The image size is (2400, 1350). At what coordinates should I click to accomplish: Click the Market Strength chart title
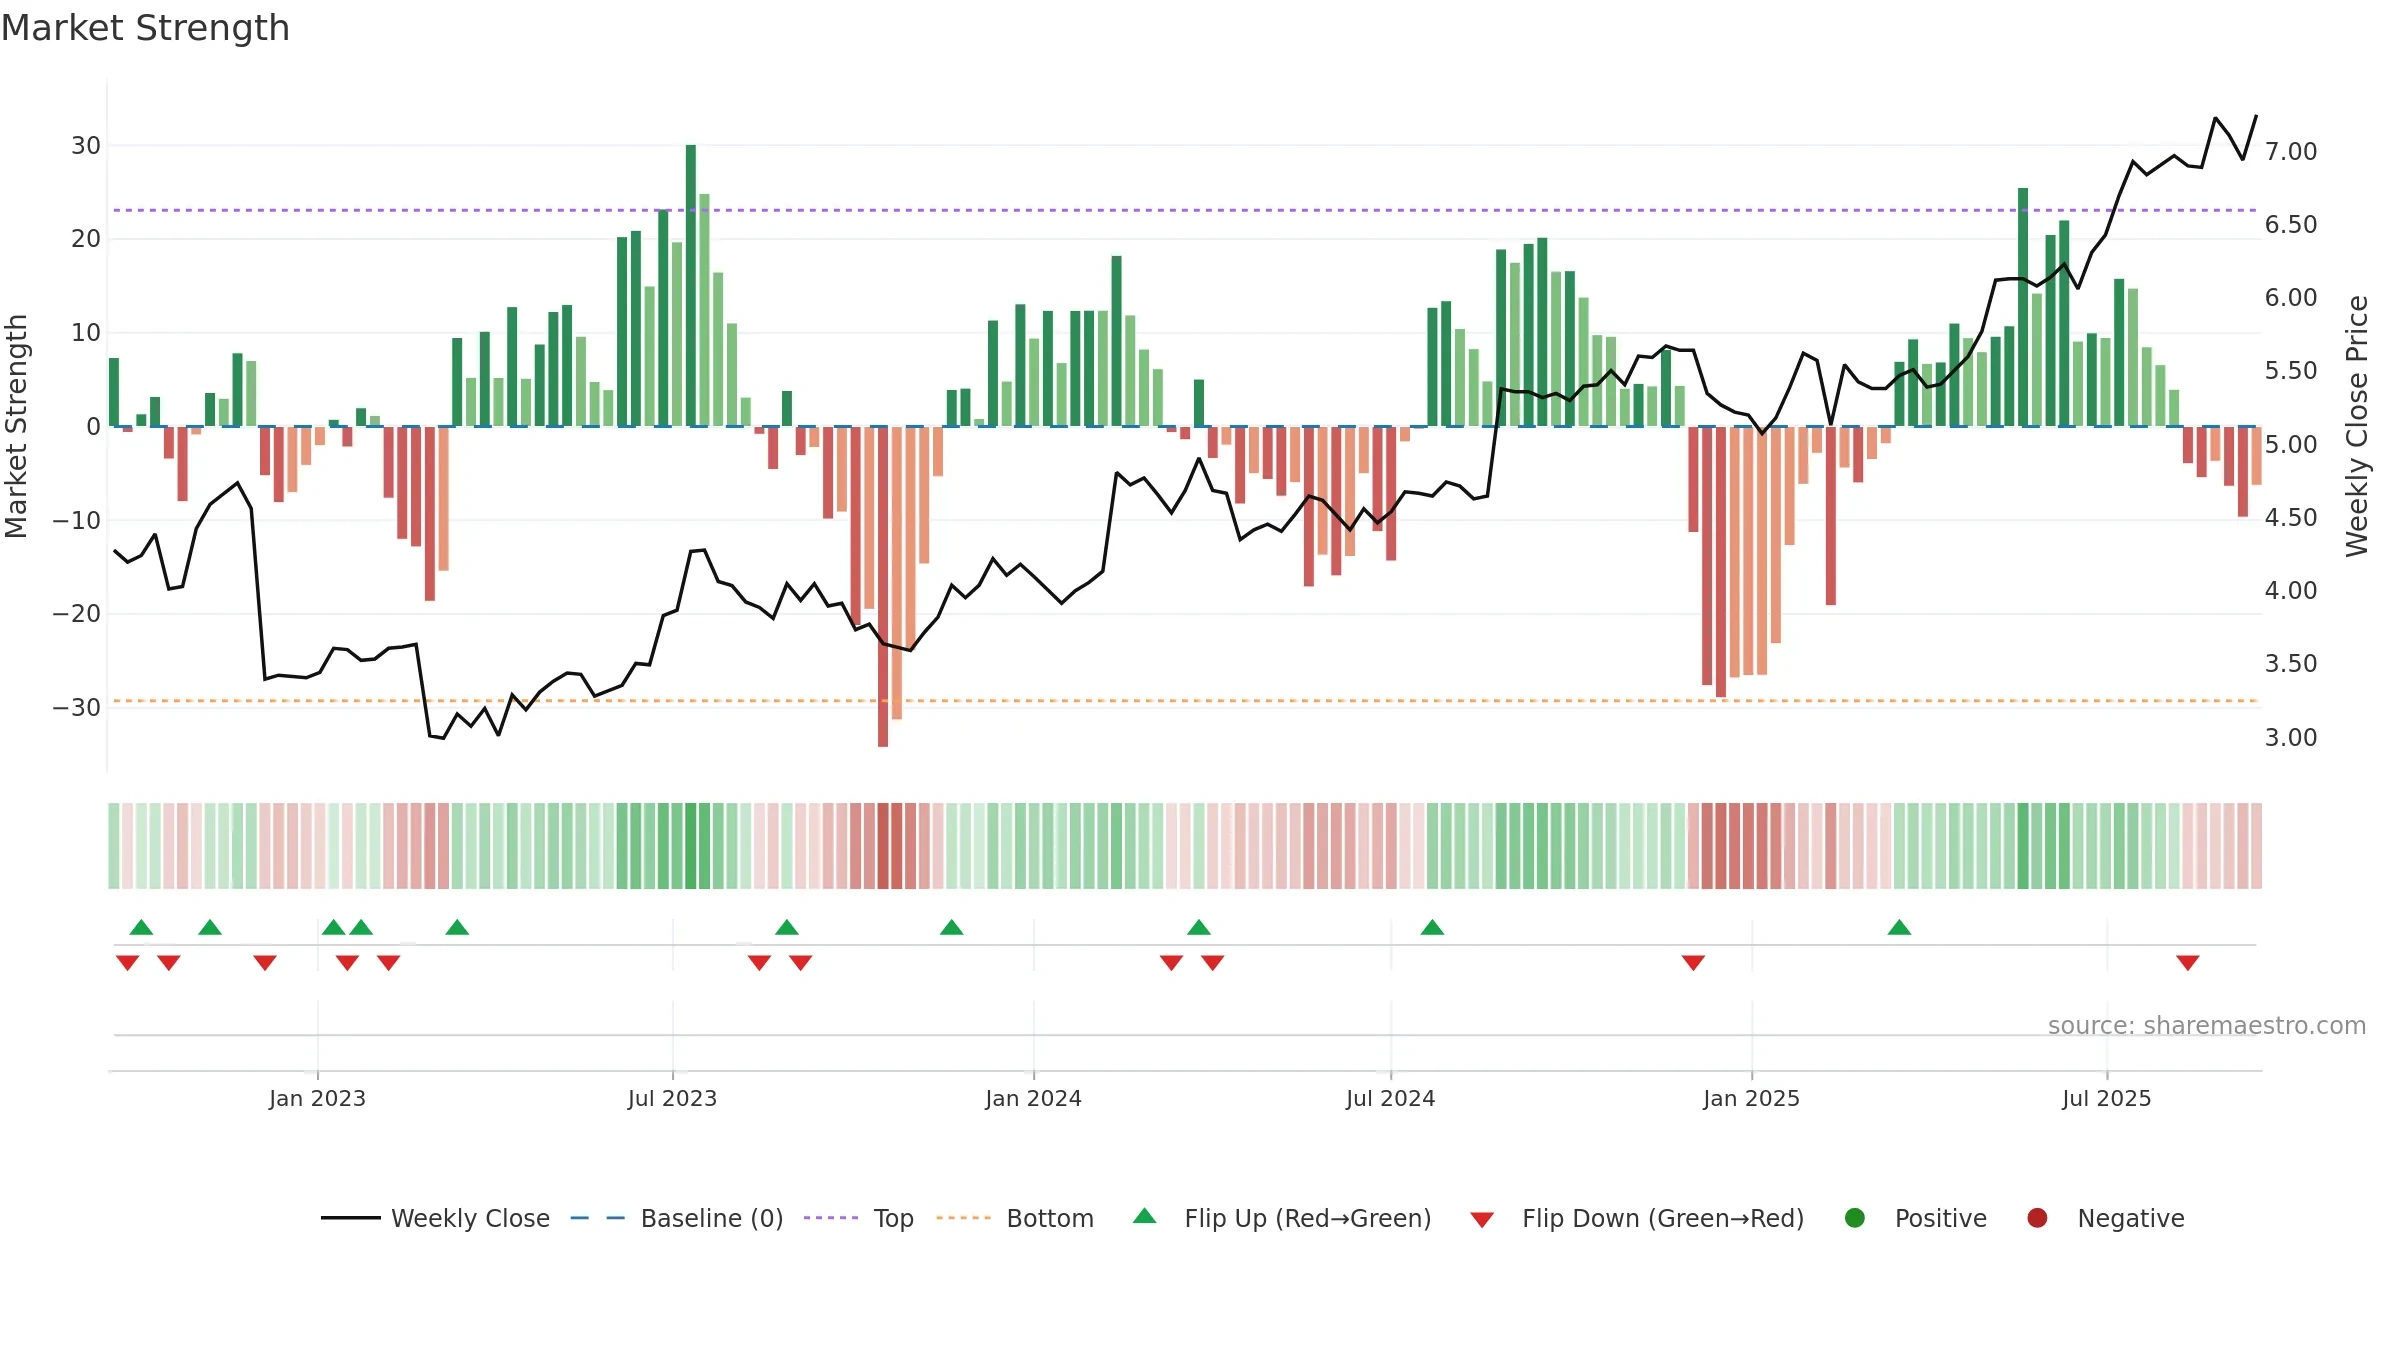(145, 28)
